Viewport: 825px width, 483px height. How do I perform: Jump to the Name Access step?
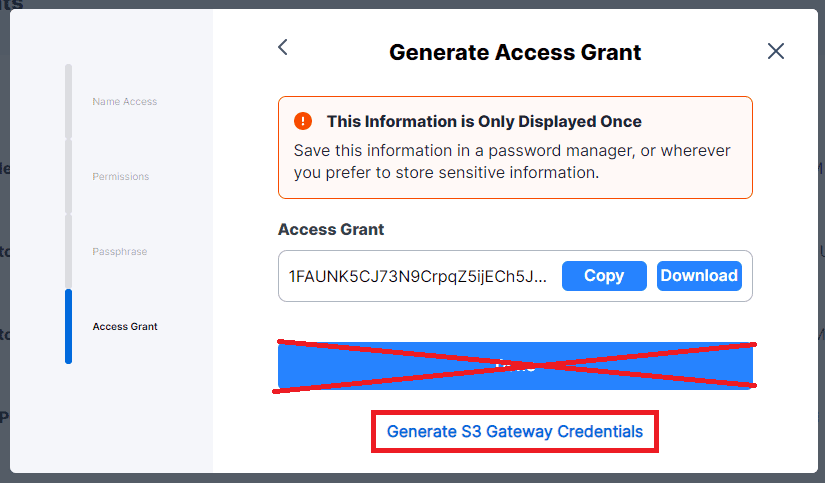[125, 102]
